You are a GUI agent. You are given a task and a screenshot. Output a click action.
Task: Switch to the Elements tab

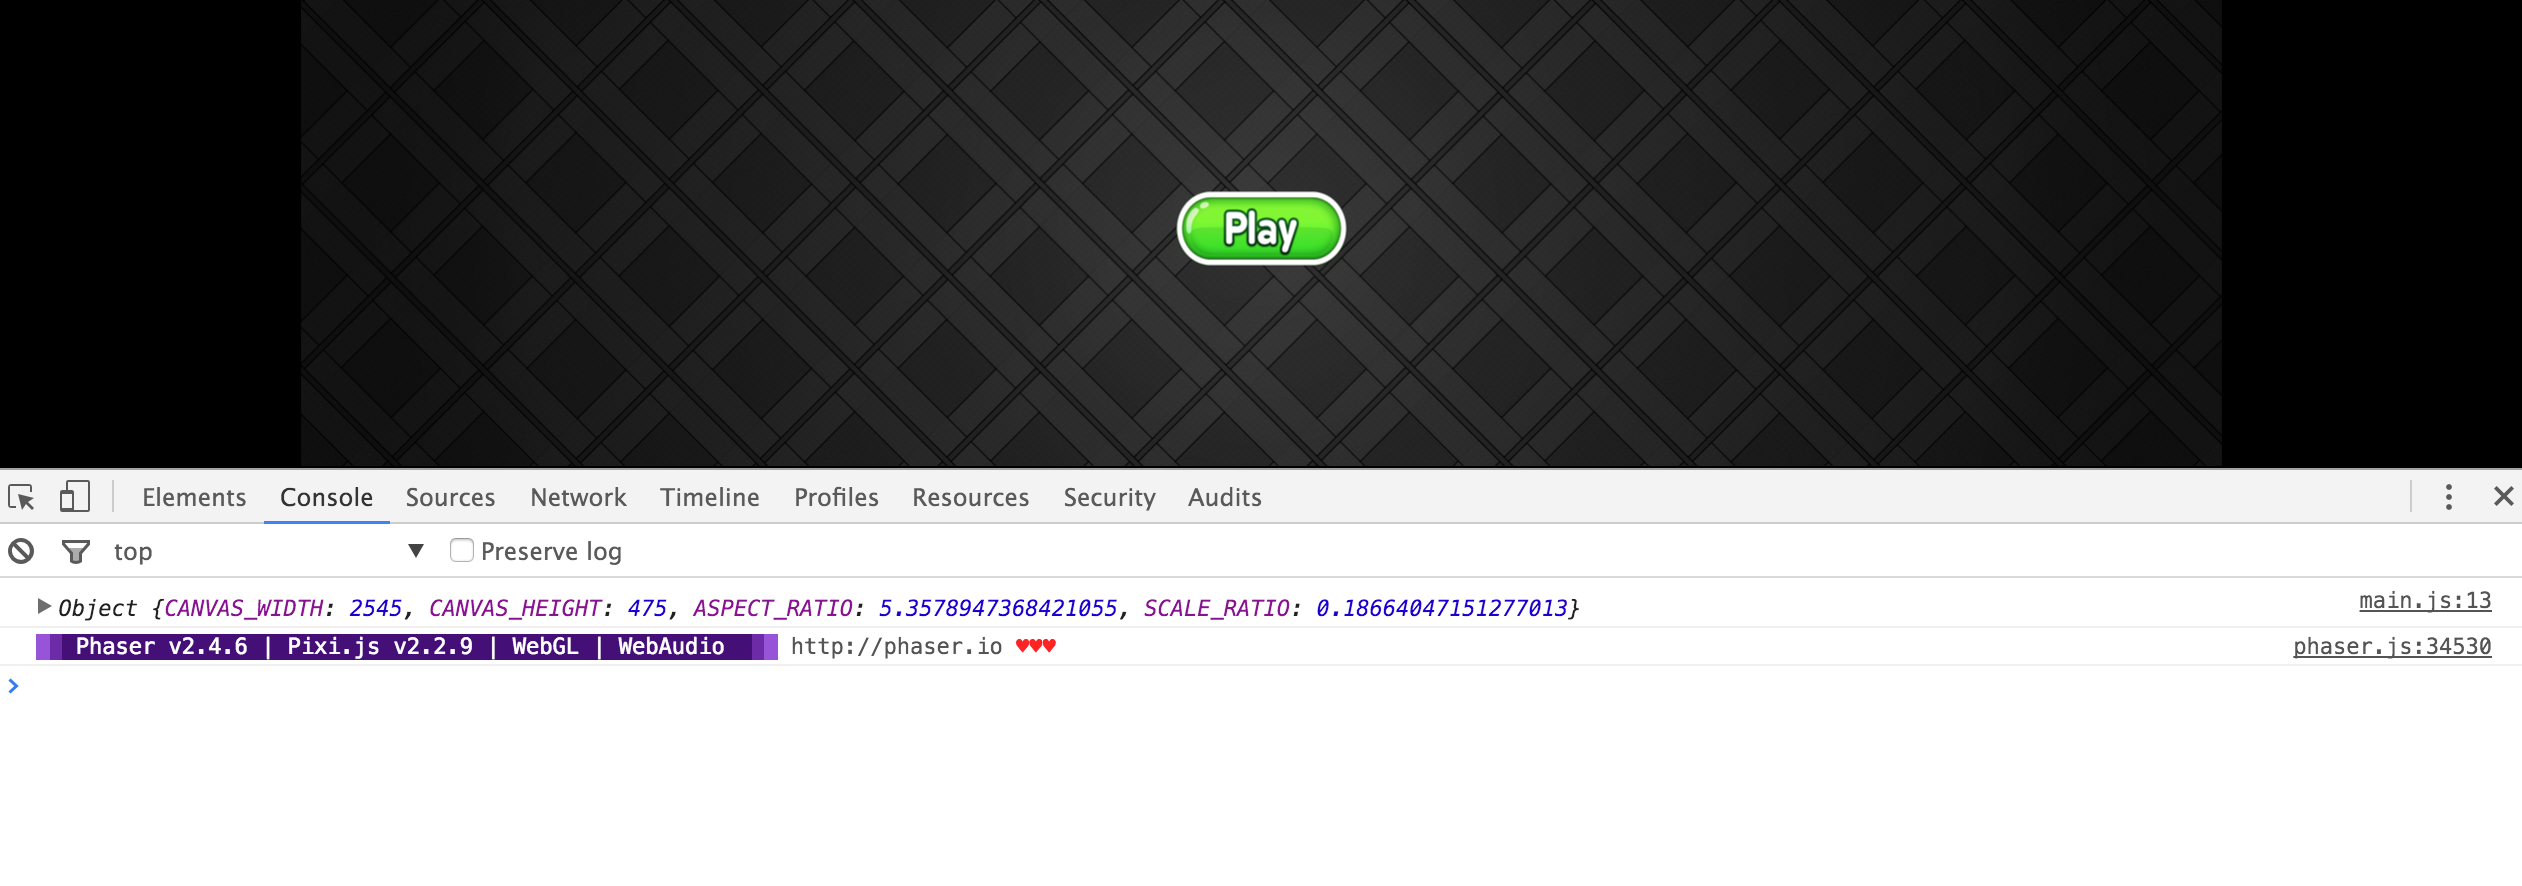194,497
